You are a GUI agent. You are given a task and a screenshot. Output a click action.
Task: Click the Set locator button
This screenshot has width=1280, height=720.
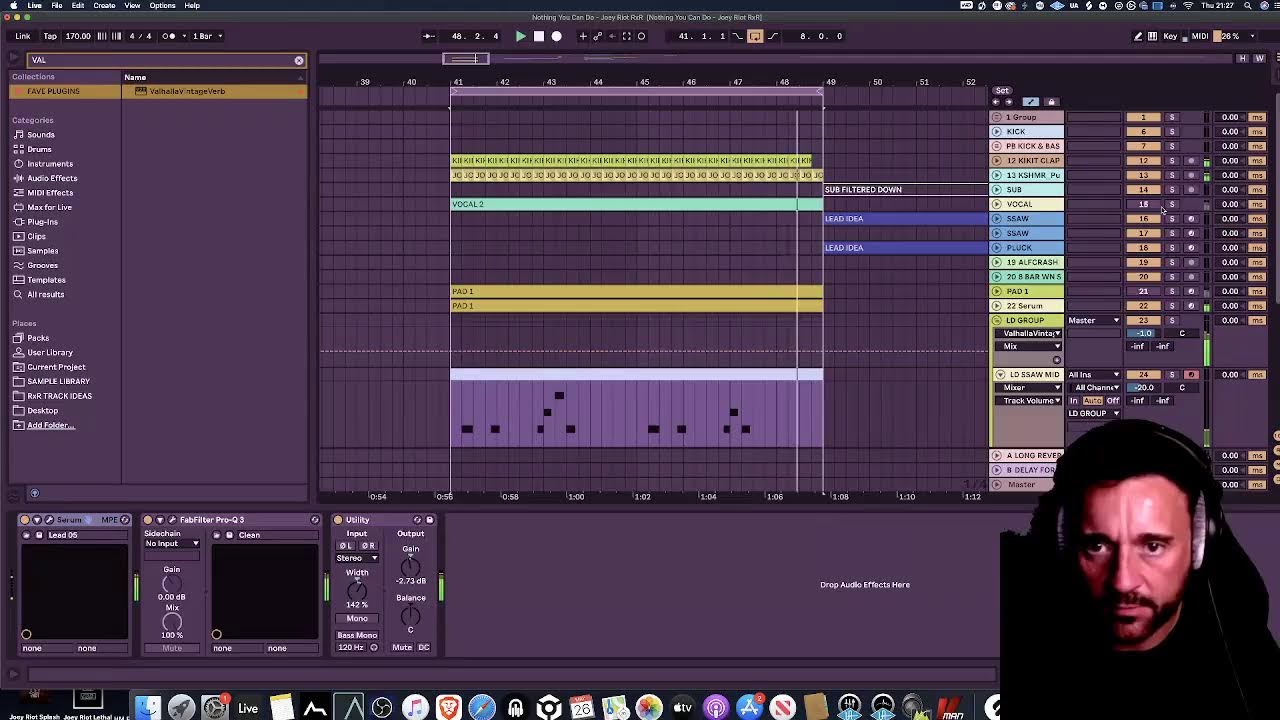click(x=1002, y=91)
